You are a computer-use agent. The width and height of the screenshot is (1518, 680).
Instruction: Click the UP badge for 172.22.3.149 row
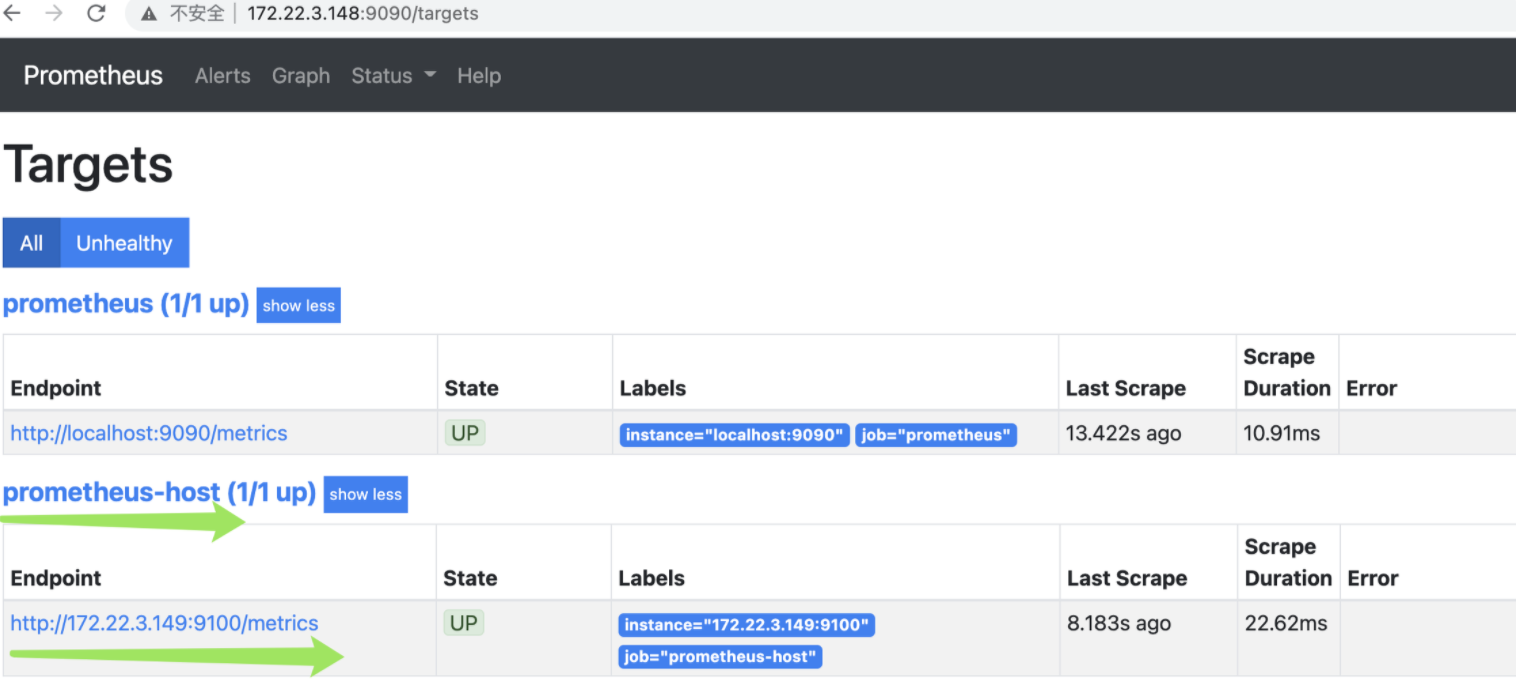coord(464,623)
